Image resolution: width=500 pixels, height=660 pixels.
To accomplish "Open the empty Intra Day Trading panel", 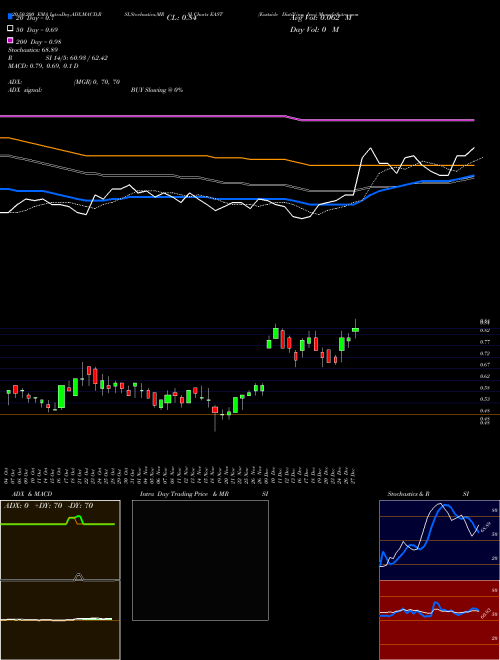I will point(200,560).
